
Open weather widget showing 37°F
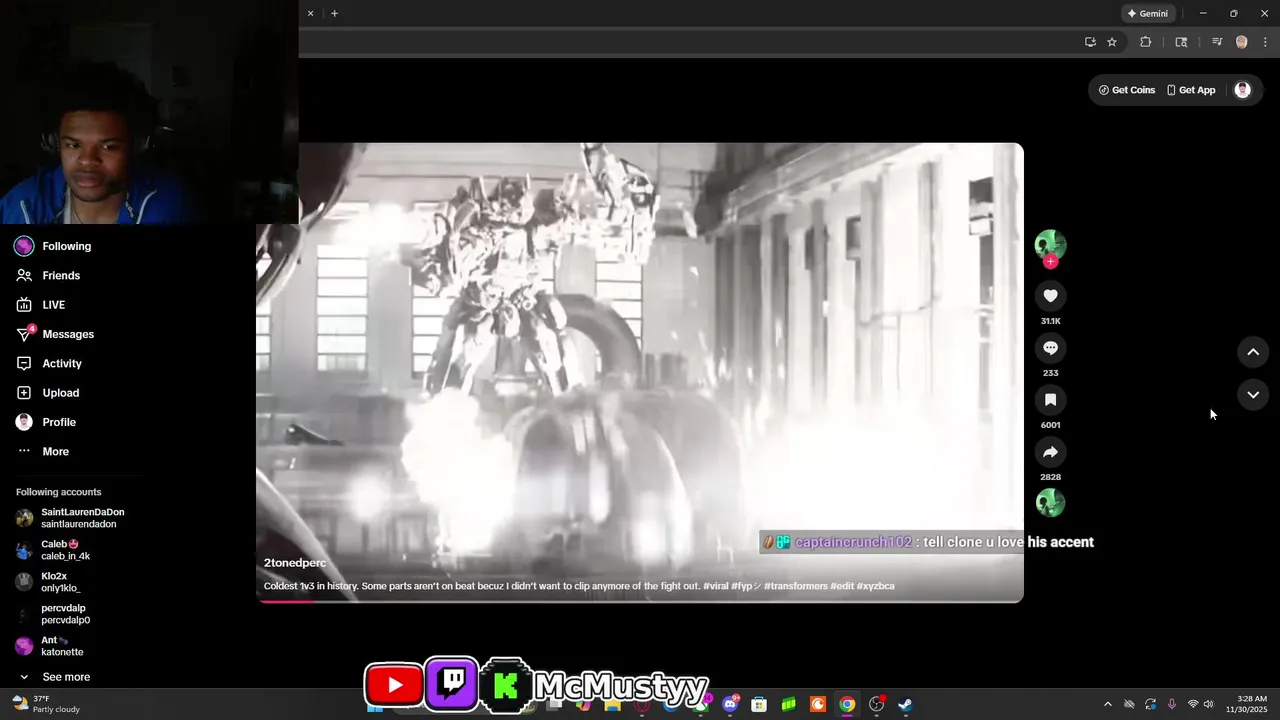(x=45, y=704)
